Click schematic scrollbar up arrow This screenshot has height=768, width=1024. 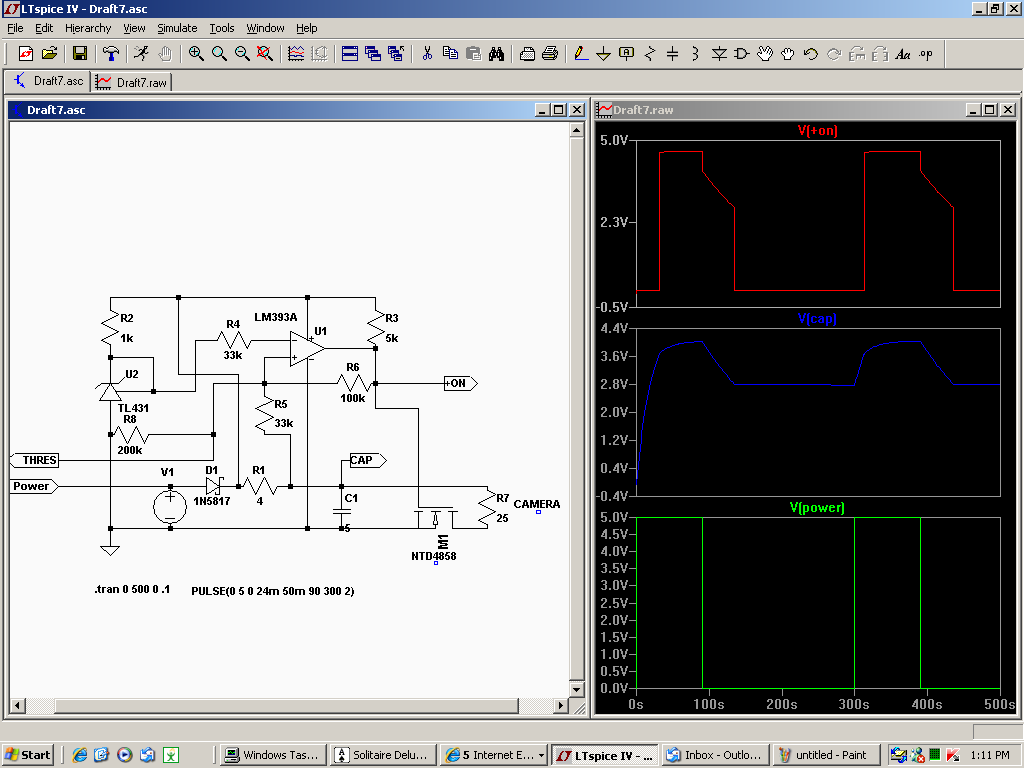click(577, 130)
